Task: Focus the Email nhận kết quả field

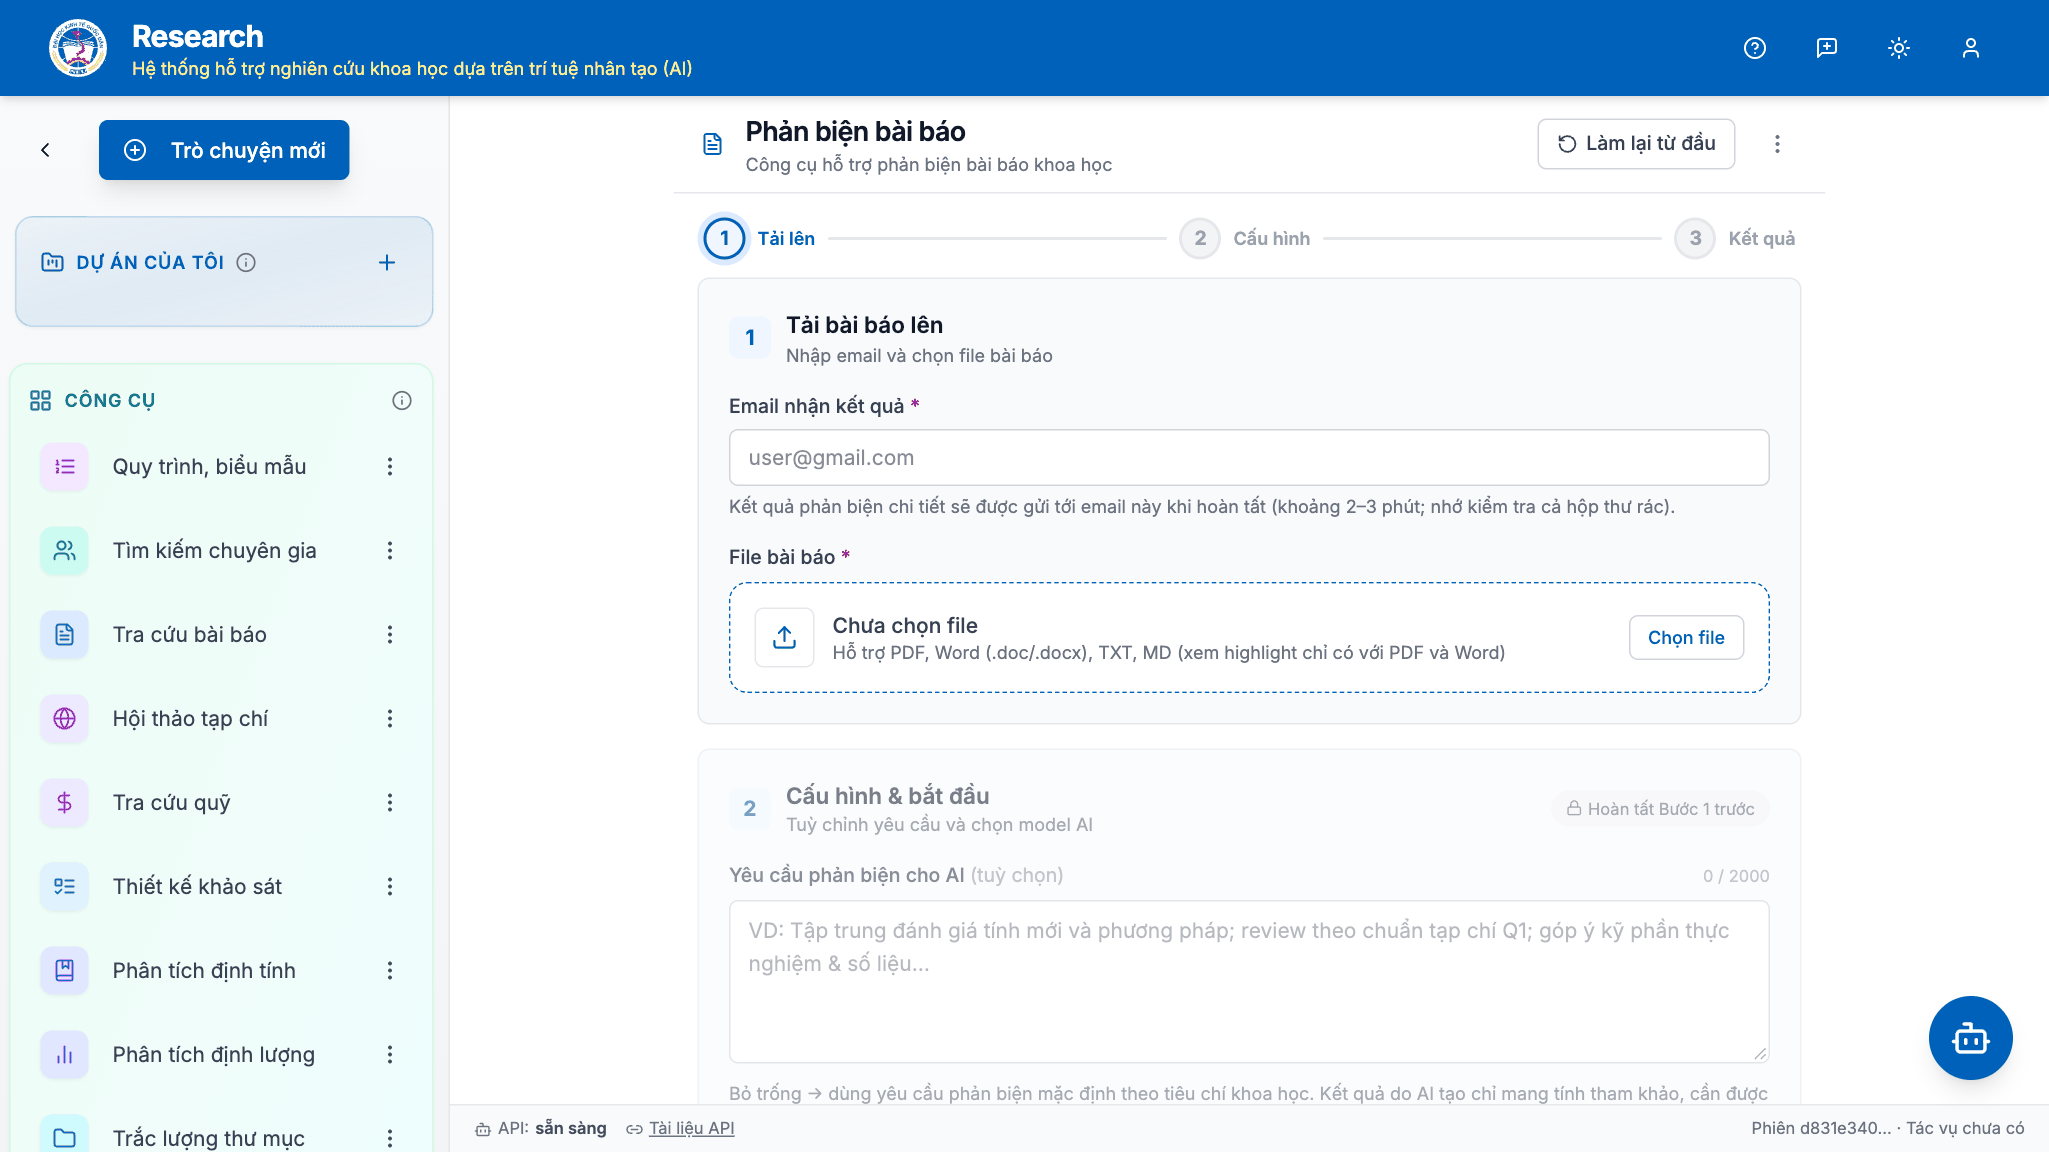Action: coord(1249,458)
